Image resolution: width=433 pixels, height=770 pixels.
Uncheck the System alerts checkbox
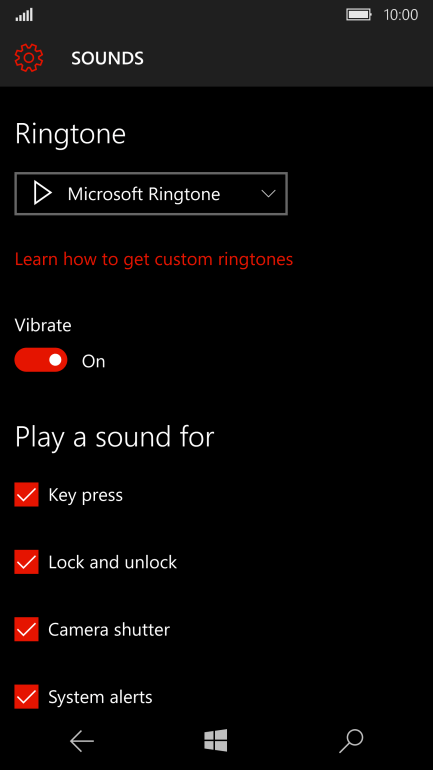27,697
